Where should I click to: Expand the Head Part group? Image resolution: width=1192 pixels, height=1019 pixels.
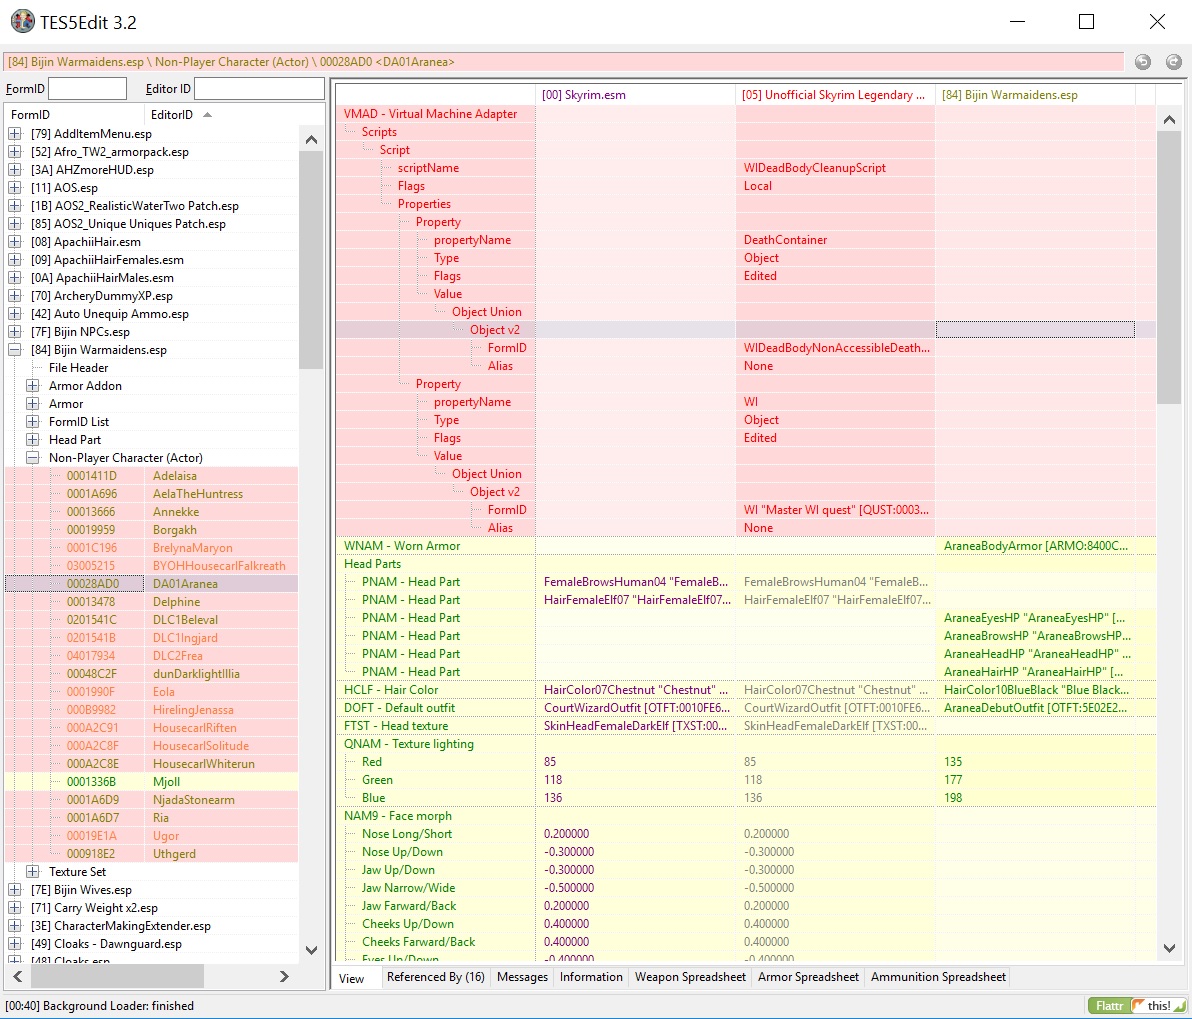point(33,440)
